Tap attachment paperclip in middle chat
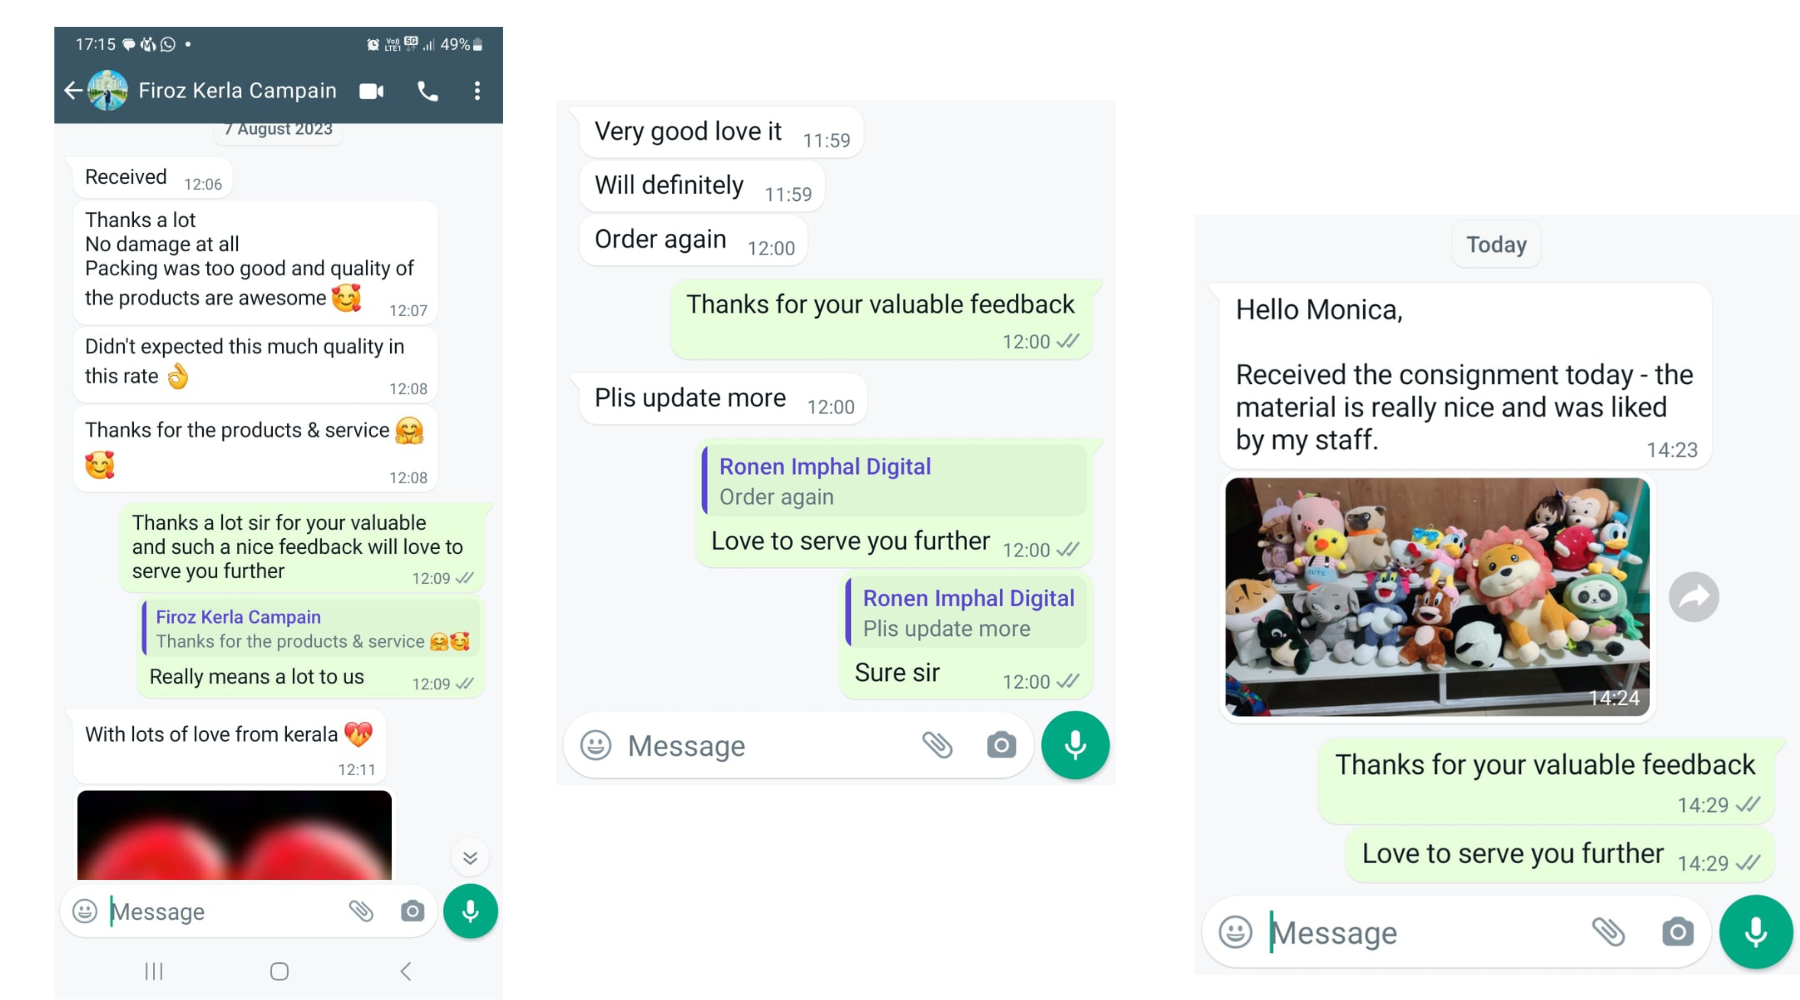Viewport: 1800px width, 1000px height. click(x=937, y=745)
